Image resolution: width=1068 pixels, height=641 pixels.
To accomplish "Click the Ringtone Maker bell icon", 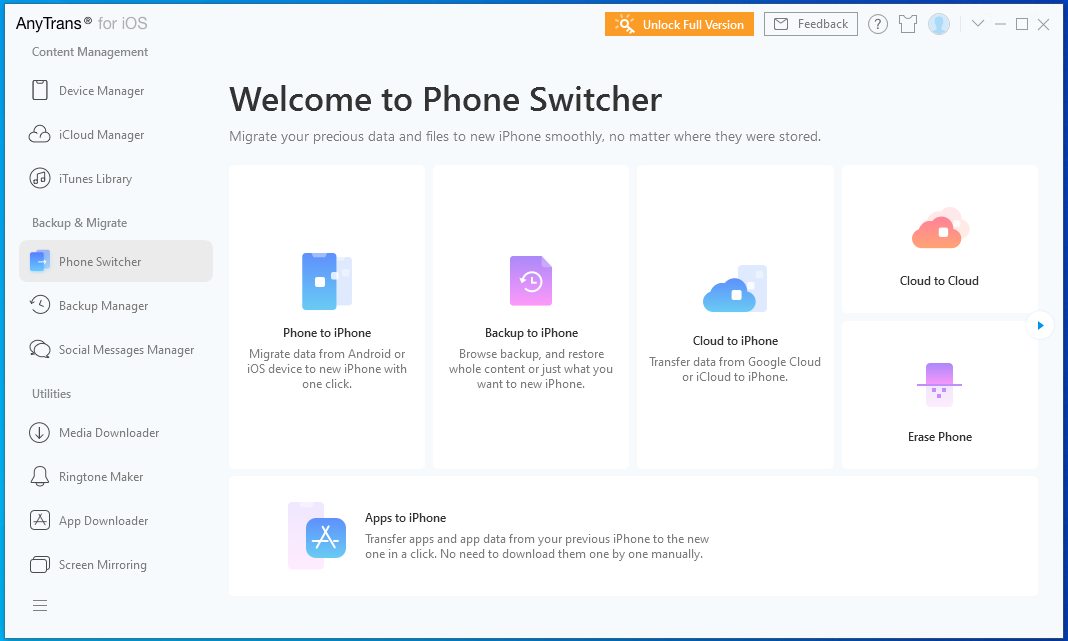I will [x=40, y=476].
